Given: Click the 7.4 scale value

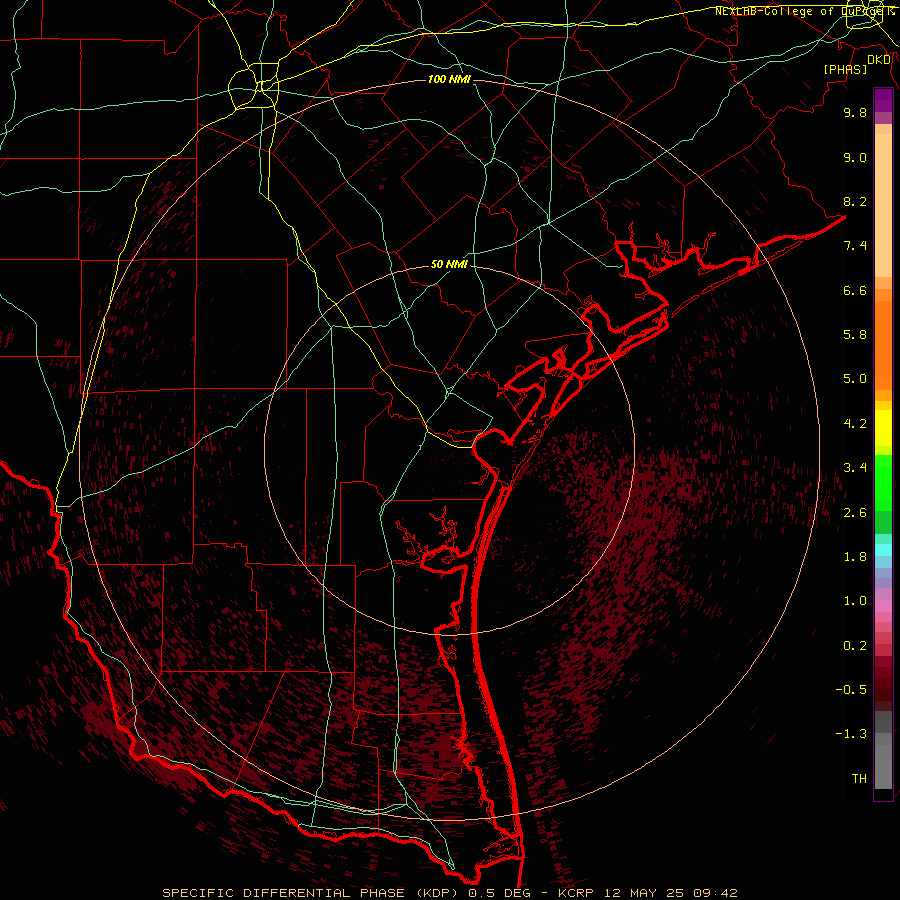Looking at the screenshot, I should pyautogui.click(x=855, y=246).
